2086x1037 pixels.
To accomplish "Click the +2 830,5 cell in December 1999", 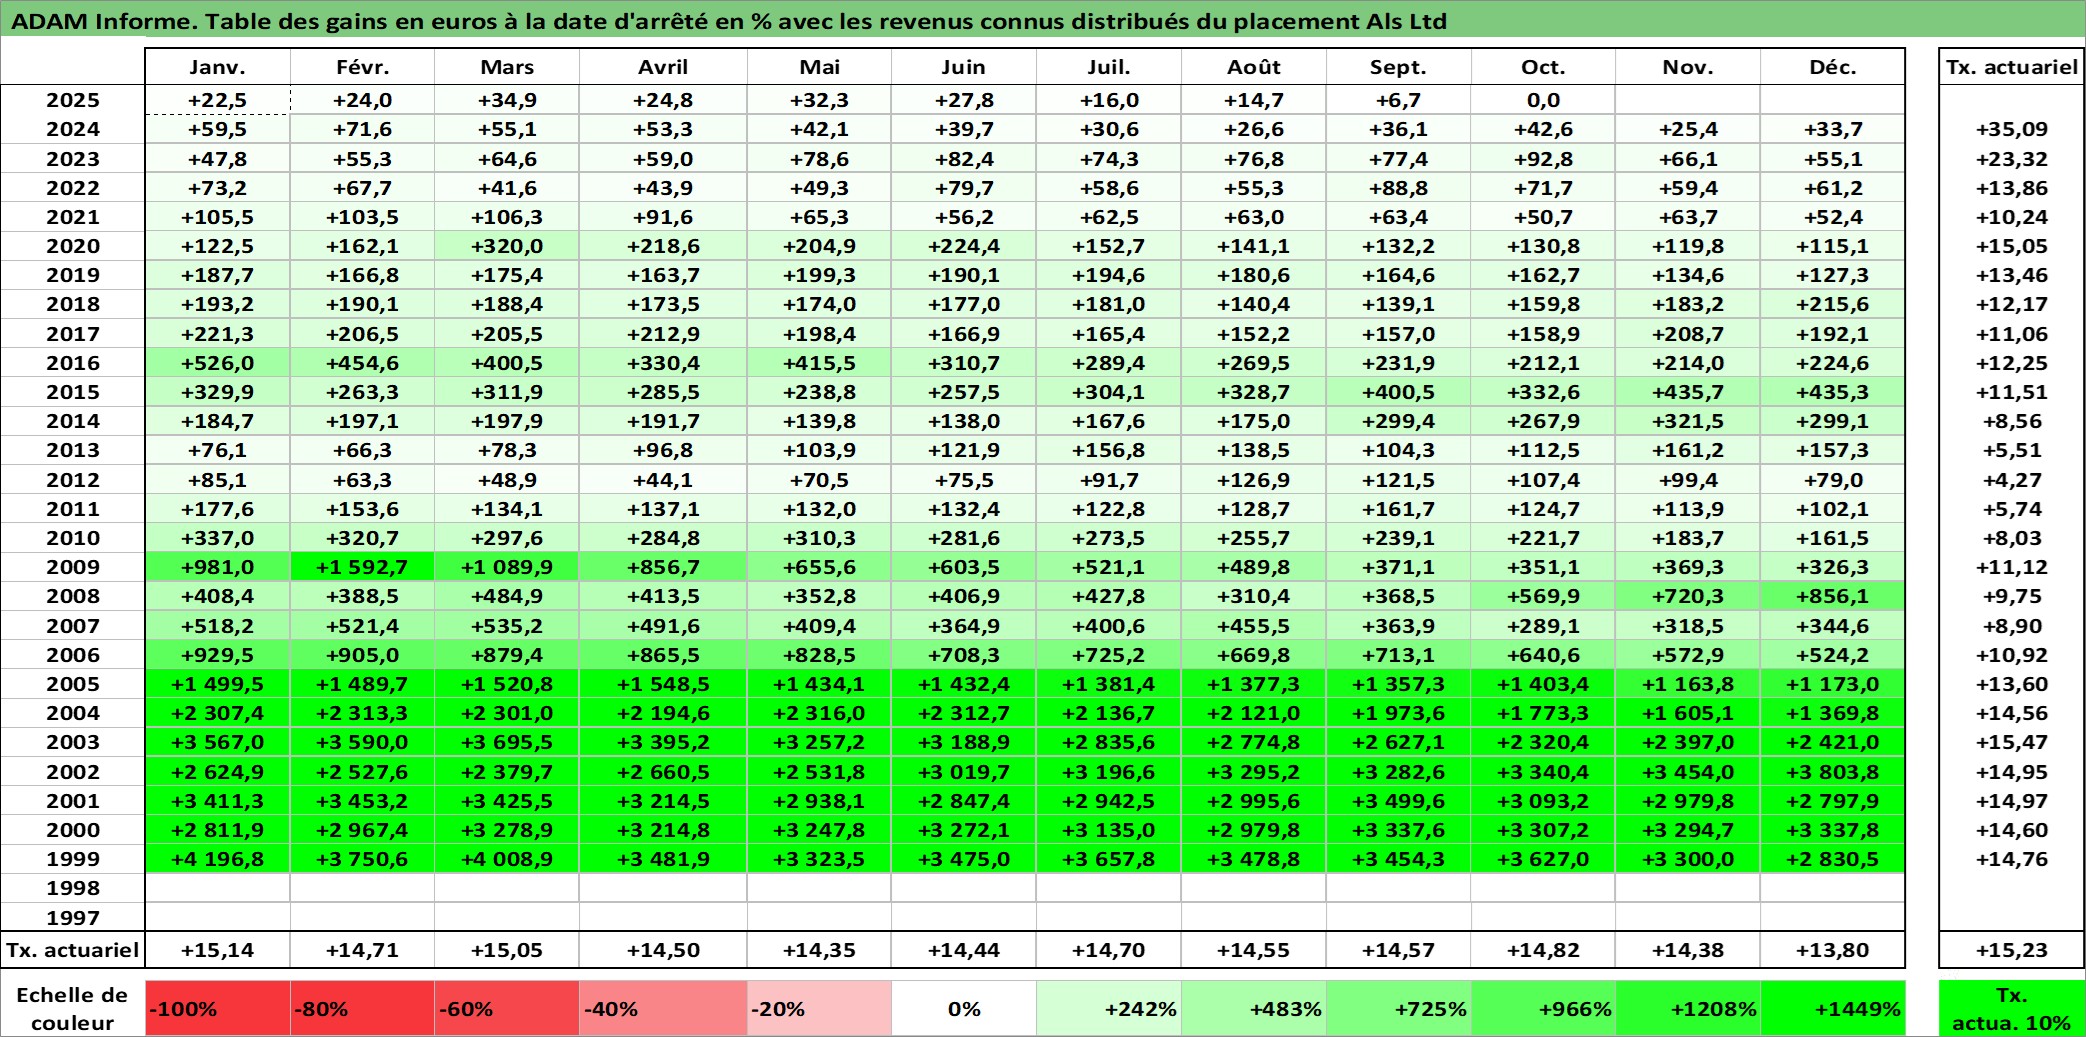I will point(1833,859).
